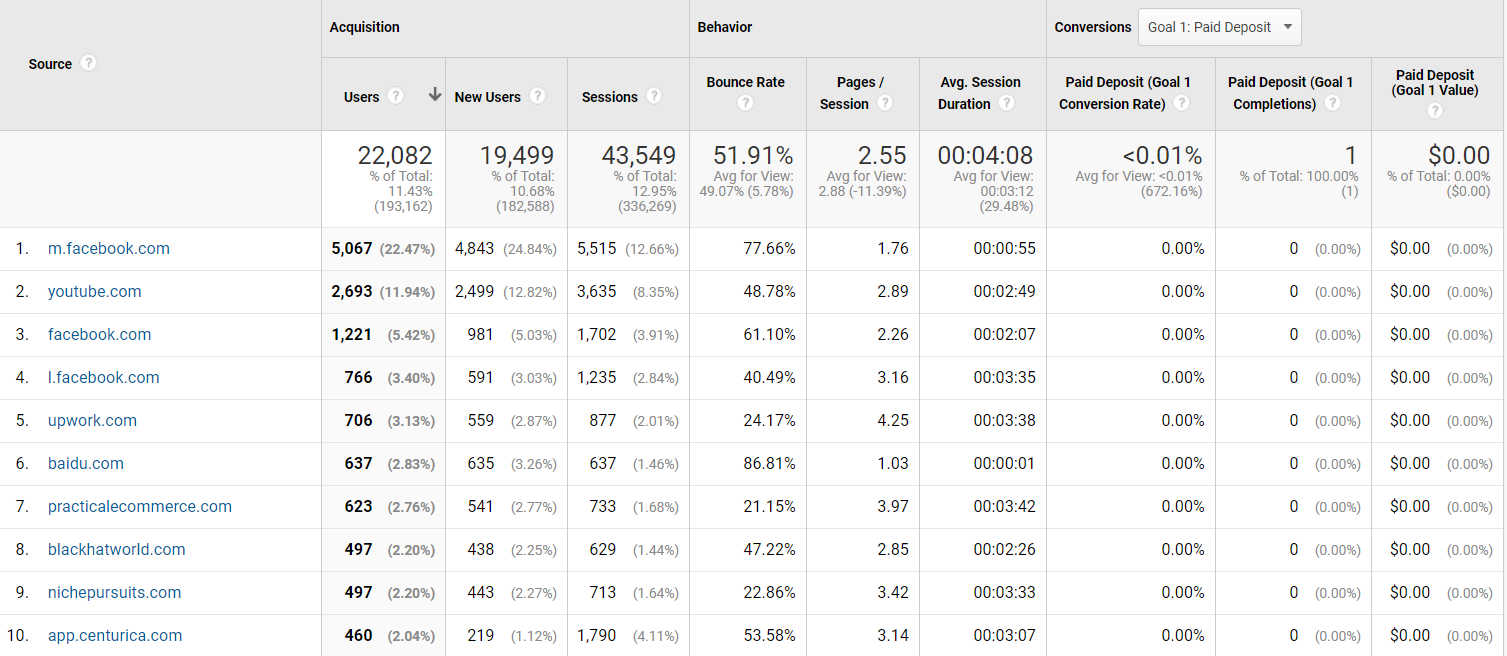Select l.facebook.com sessions 1,235

click(597, 378)
